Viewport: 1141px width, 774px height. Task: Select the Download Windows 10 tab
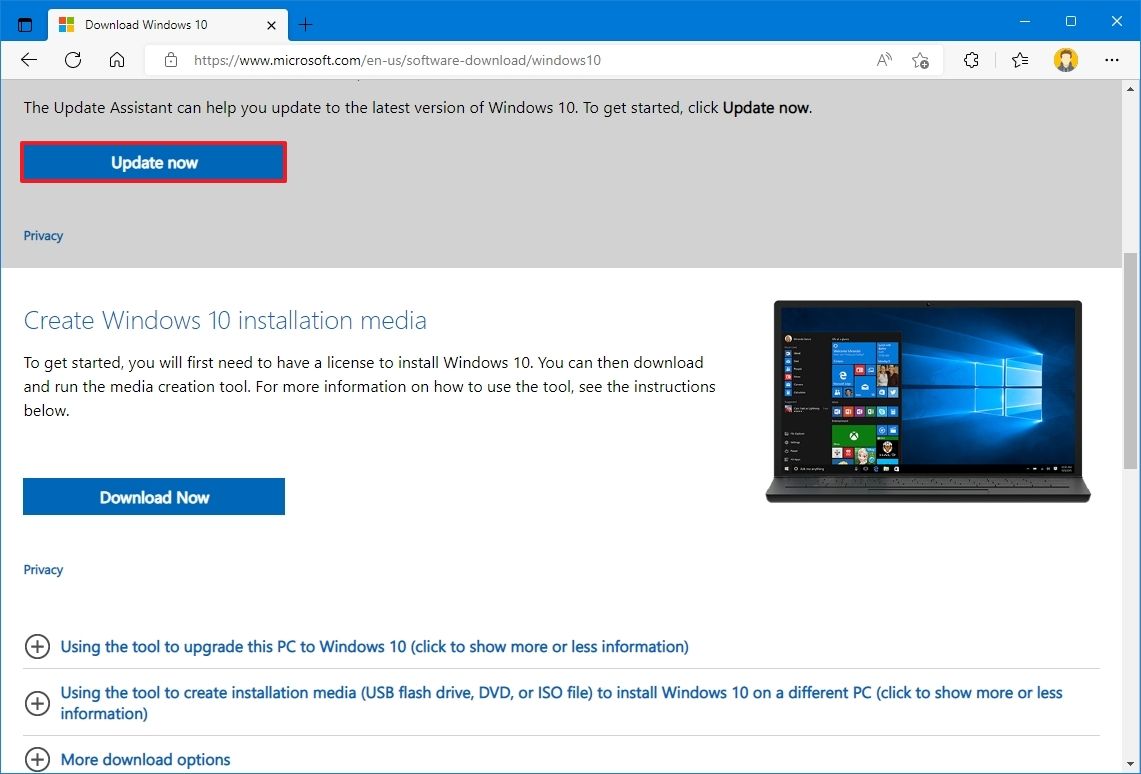tap(160, 24)
